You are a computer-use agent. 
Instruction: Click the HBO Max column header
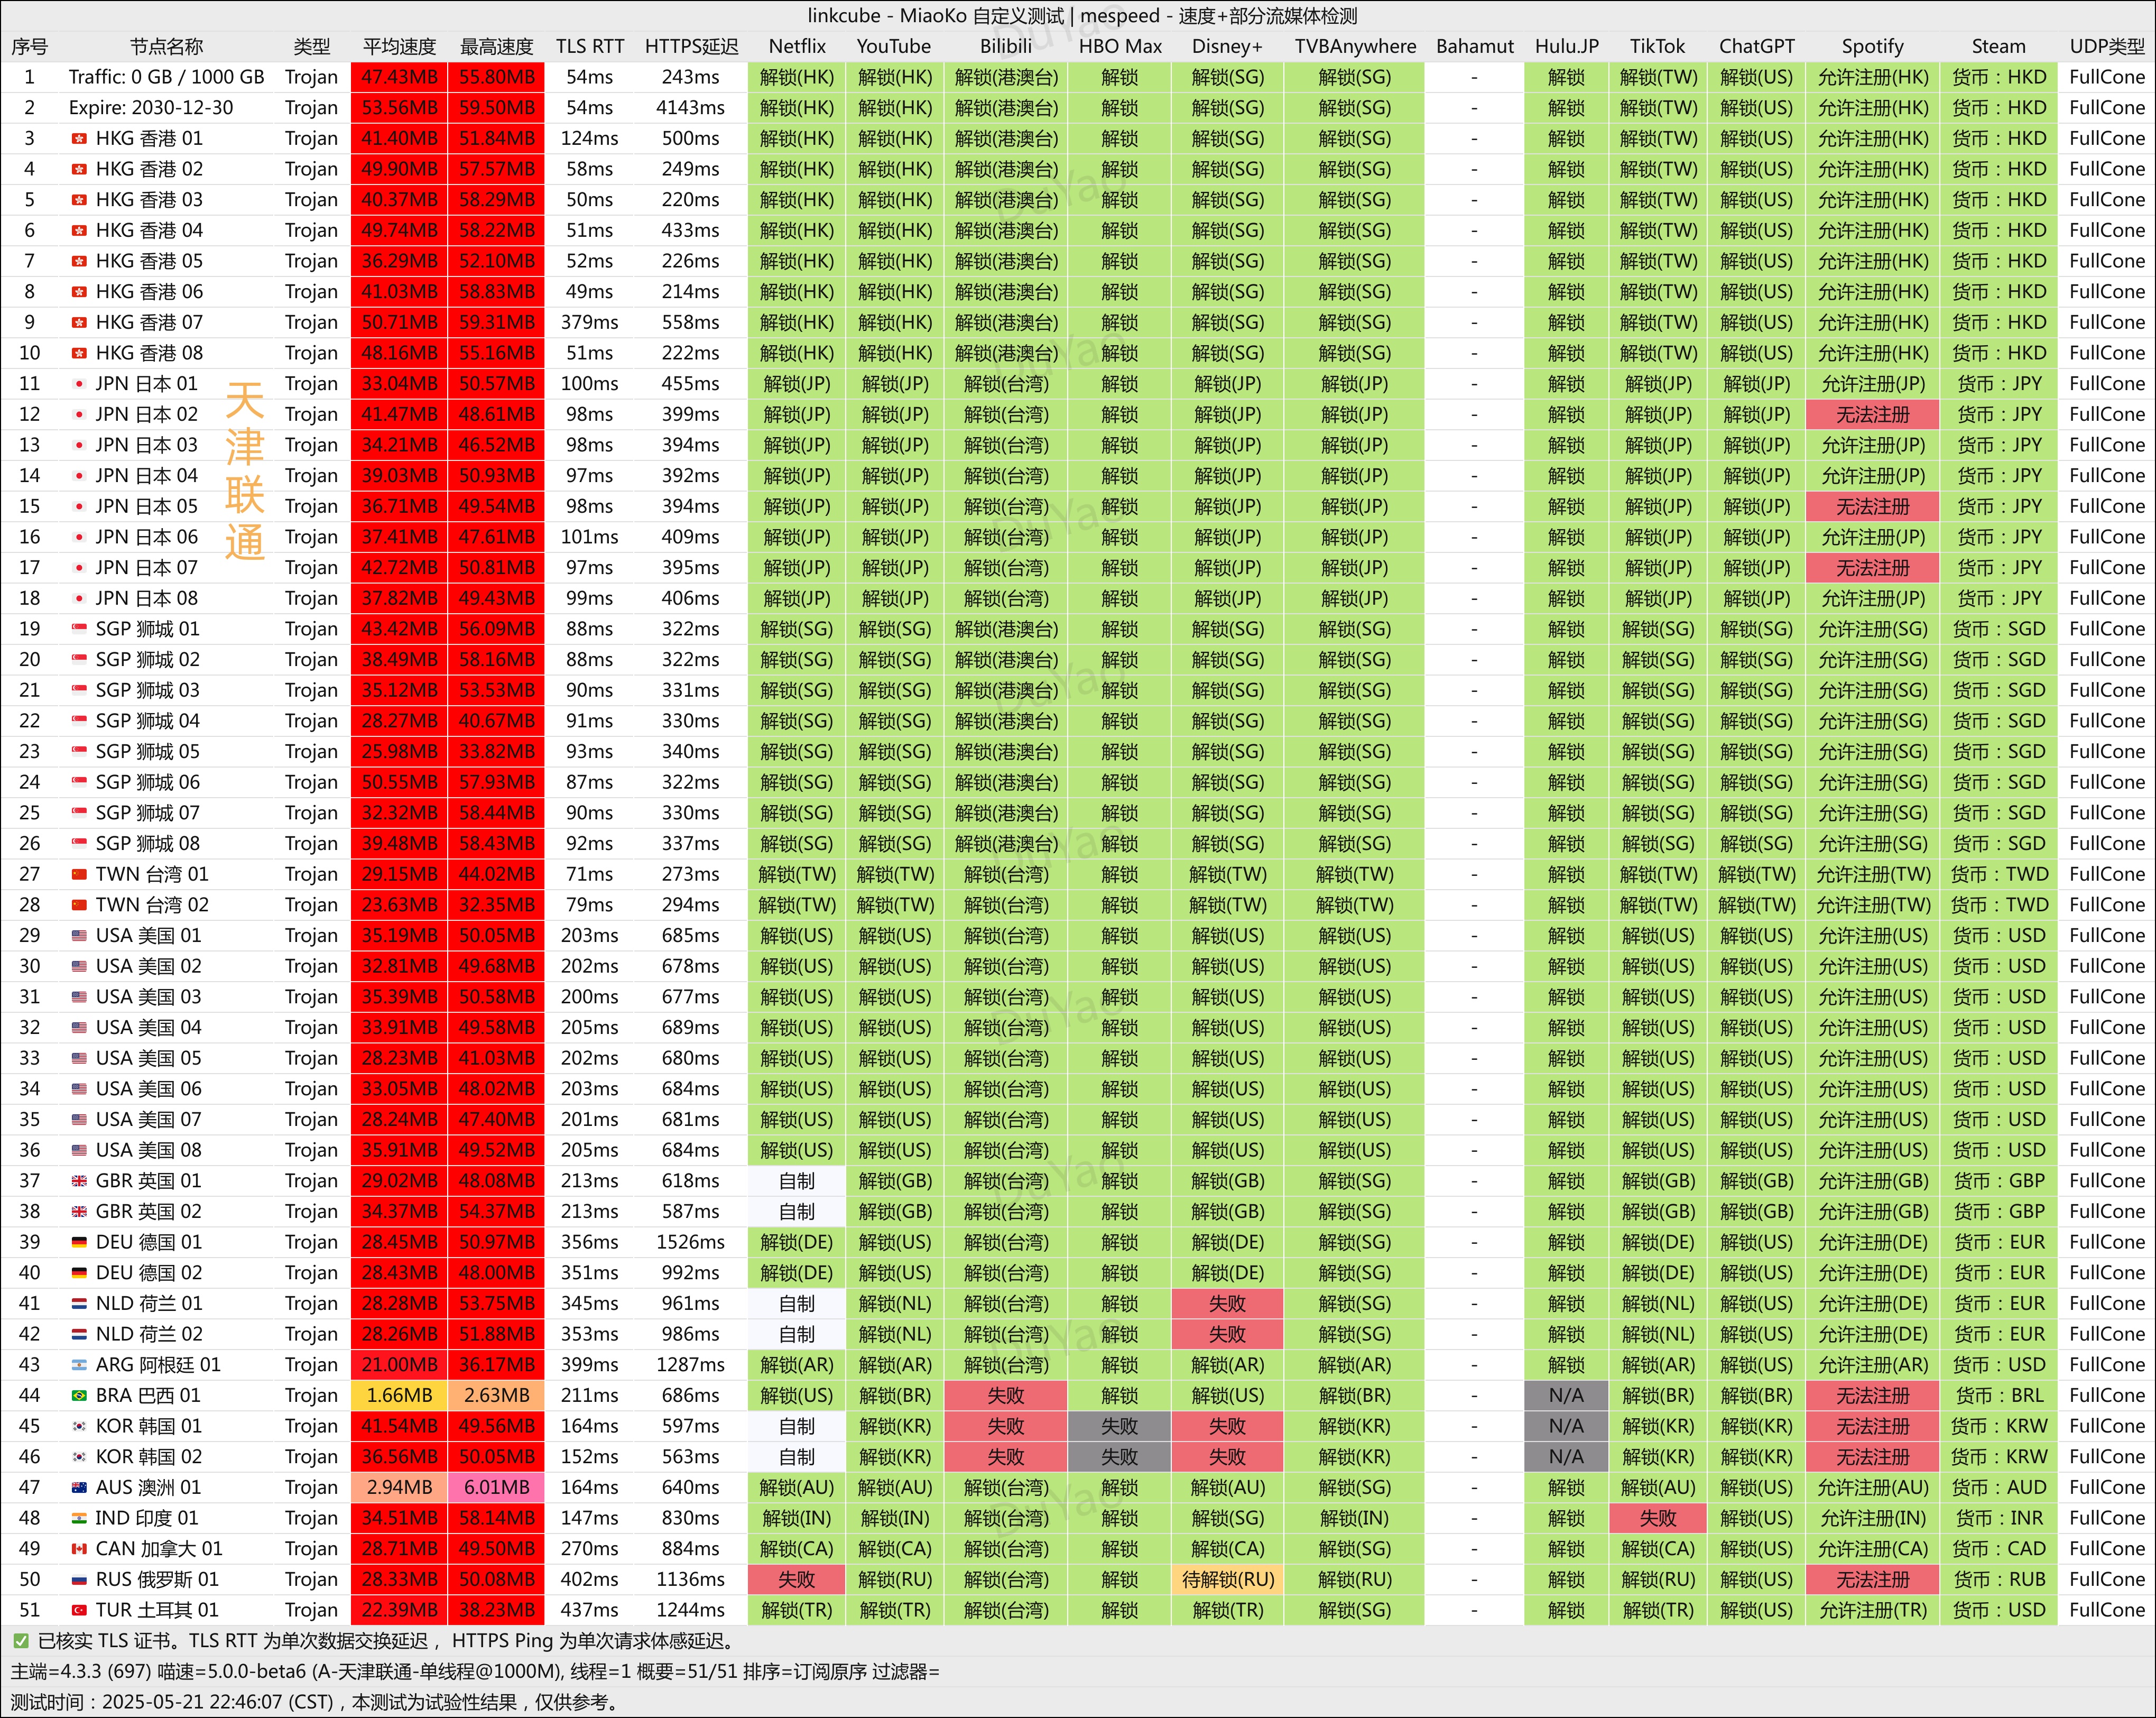[1120, 47]
